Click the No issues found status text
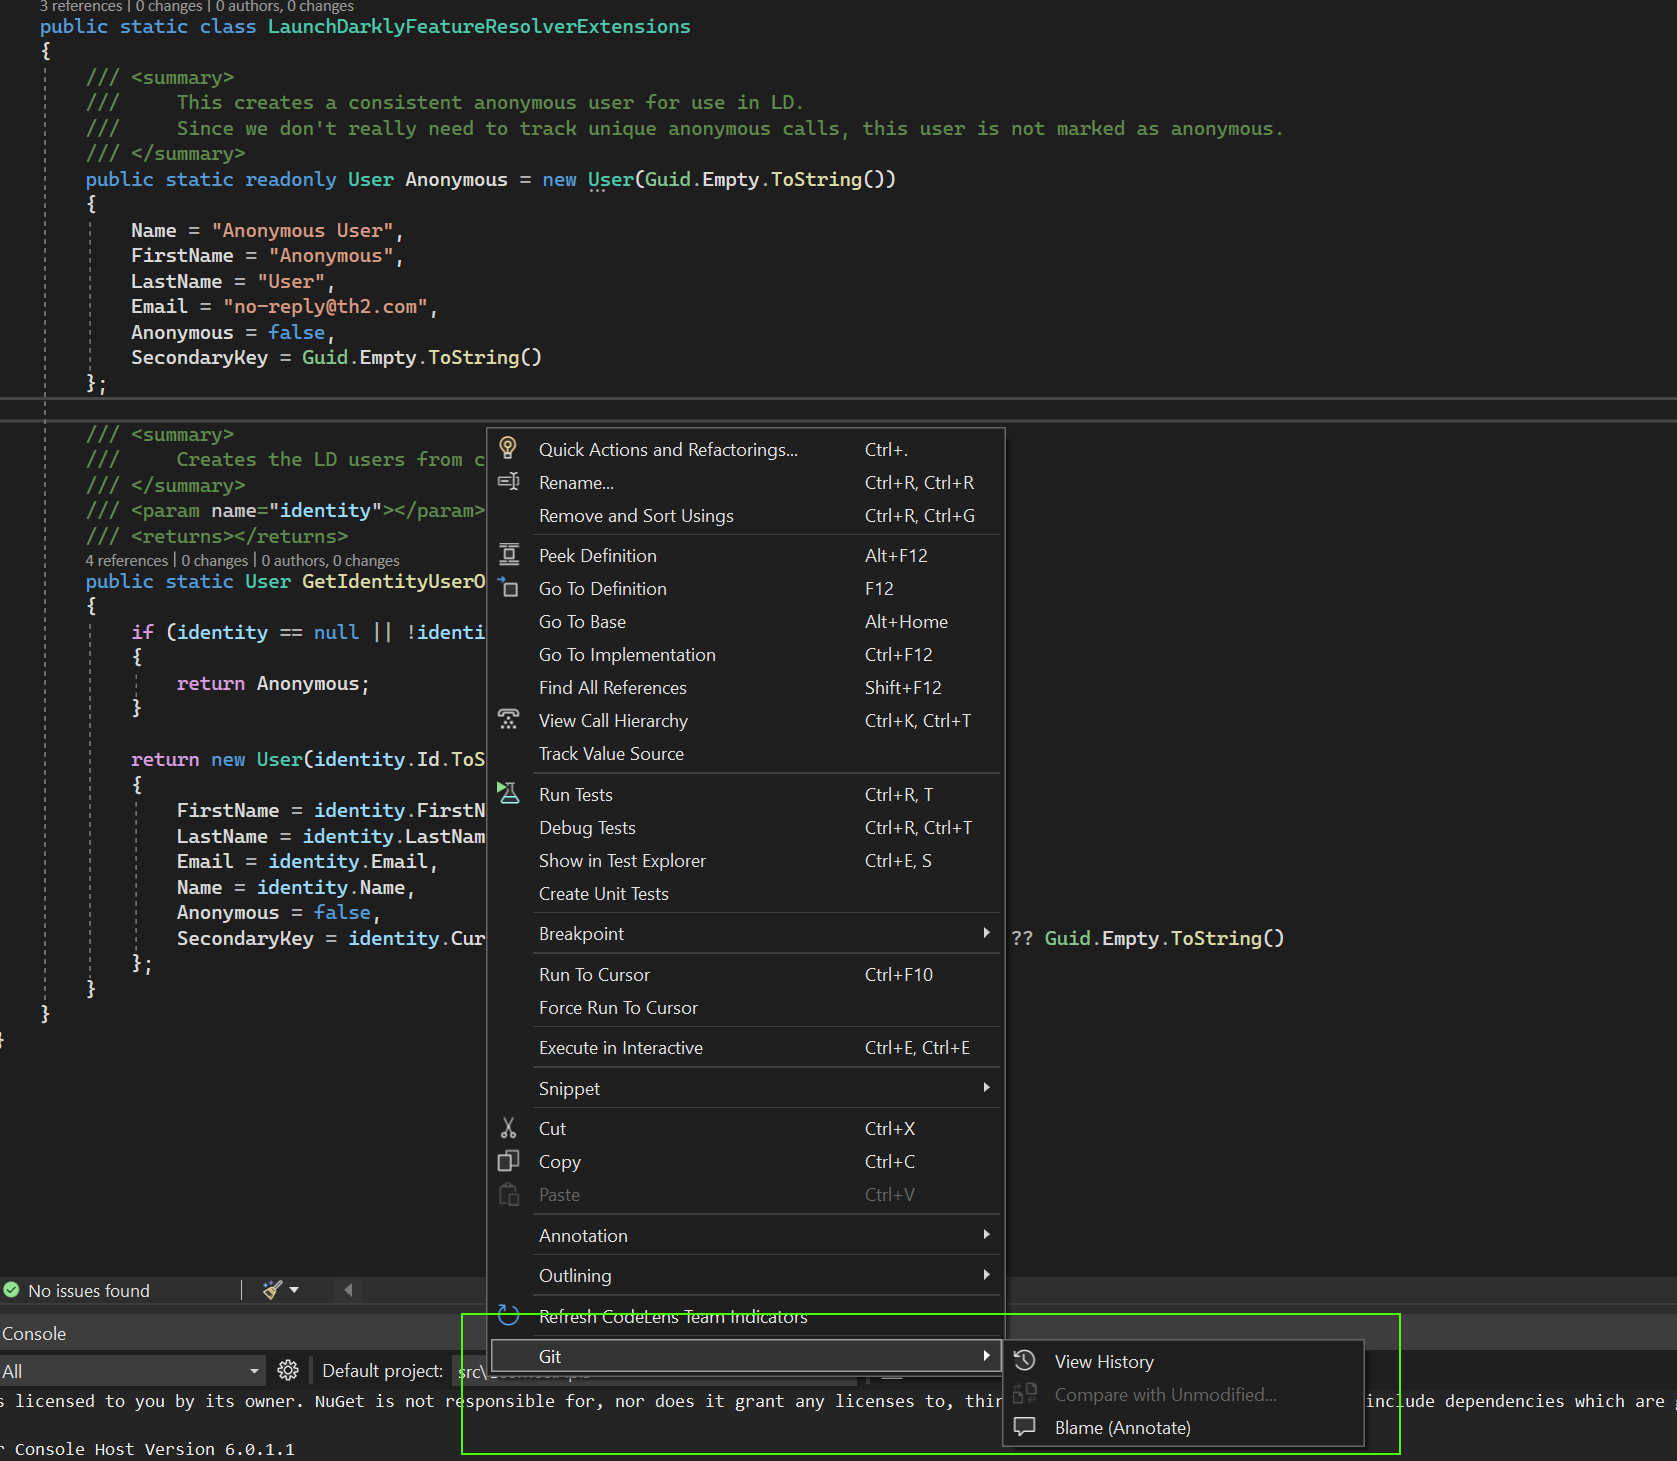 coord(89,1291)
